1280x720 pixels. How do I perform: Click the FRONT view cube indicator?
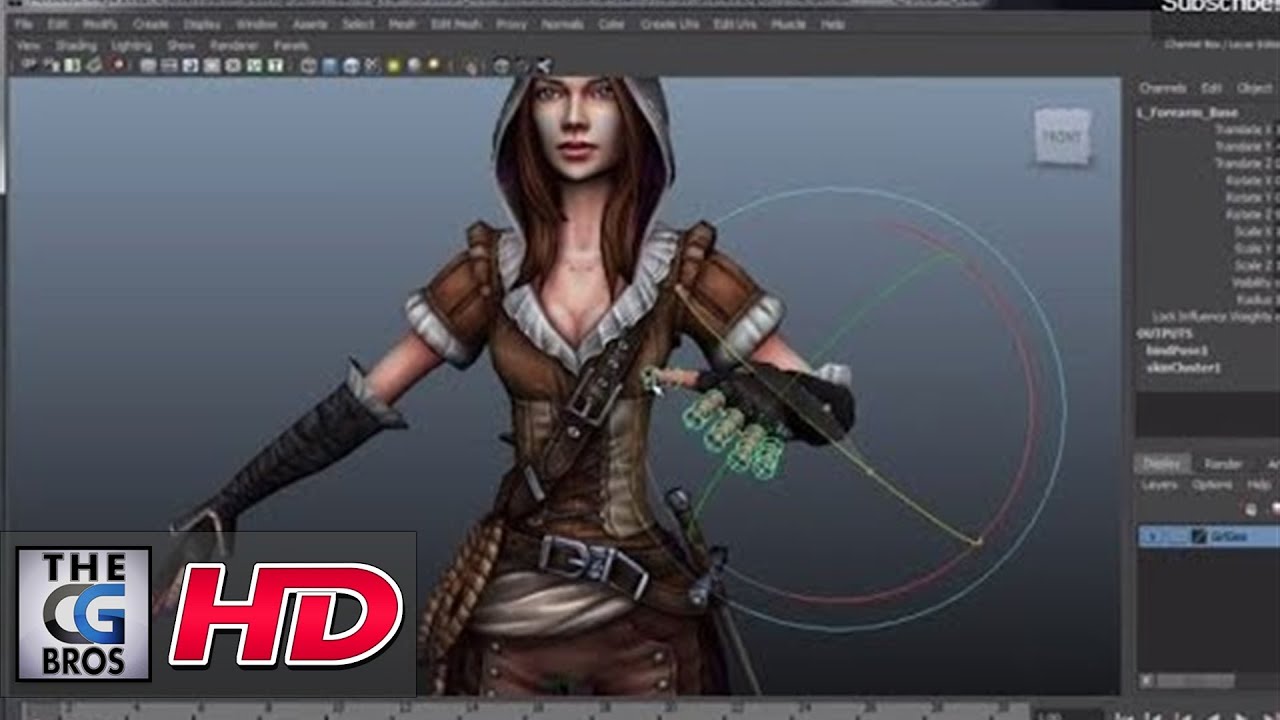(x=1063, y=135)
